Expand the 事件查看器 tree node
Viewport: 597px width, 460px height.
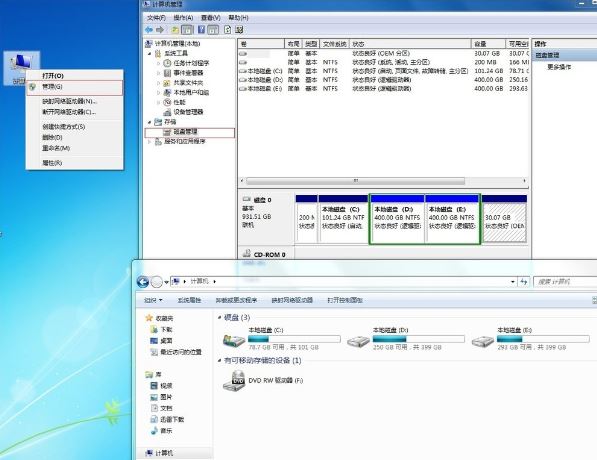pyautogui.click(x=159, y=73)
